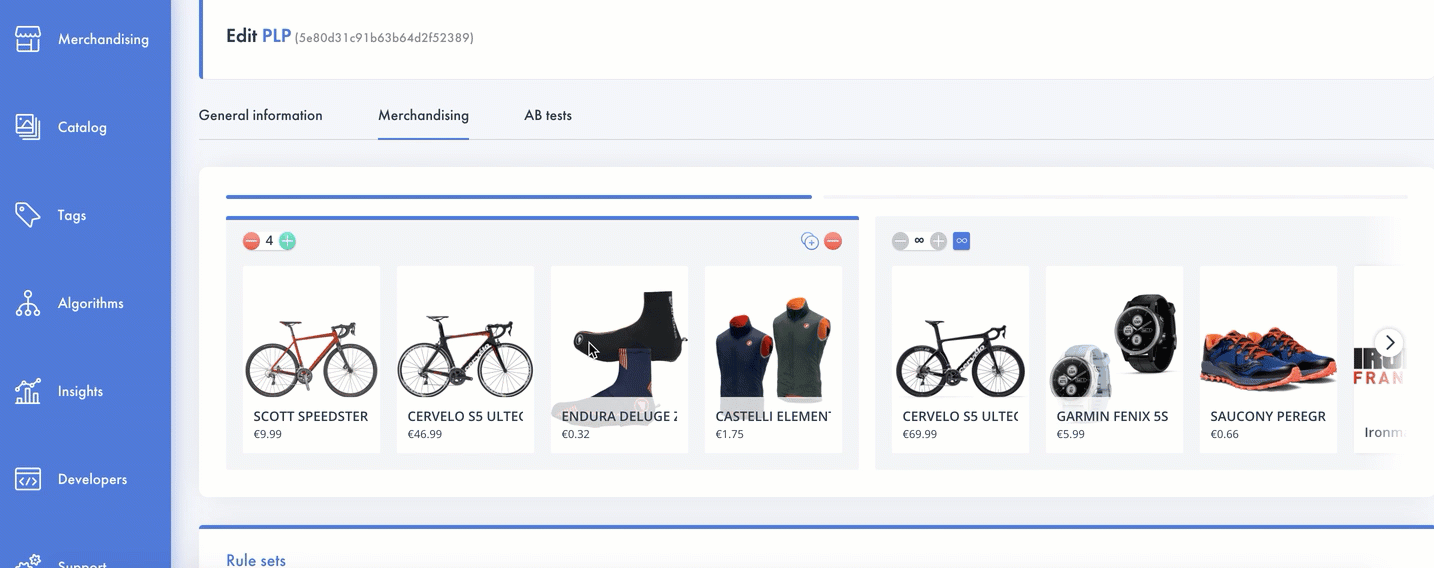Viewport: 1434px width, 568px height.
Task: Open the Algorithms section icon
Action: coord(28,303)
